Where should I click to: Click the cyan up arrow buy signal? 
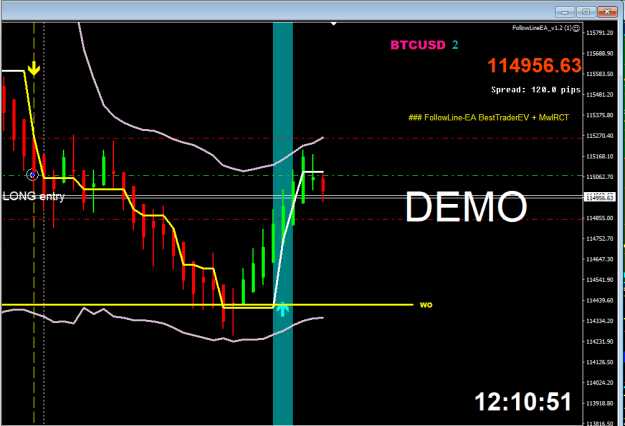click(x=283, y=309)
